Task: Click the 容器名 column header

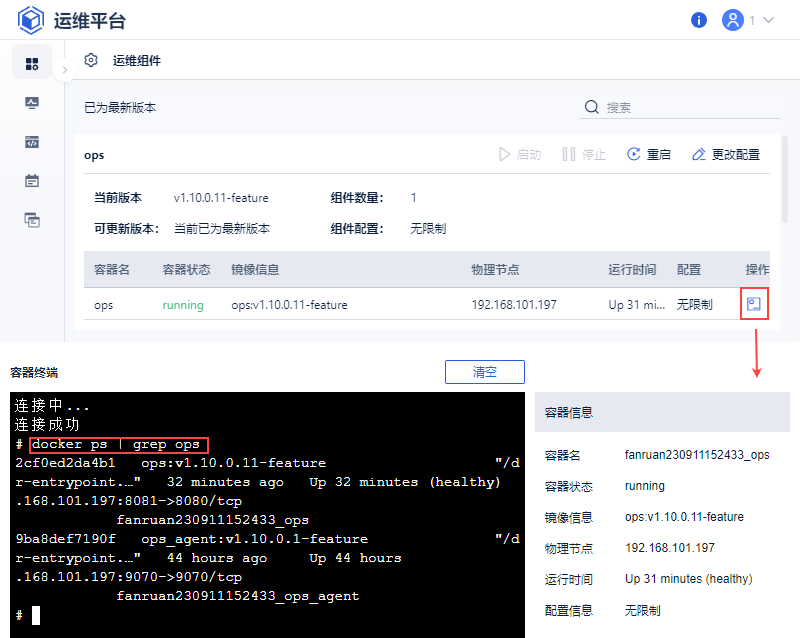Action: pos(112,269)
